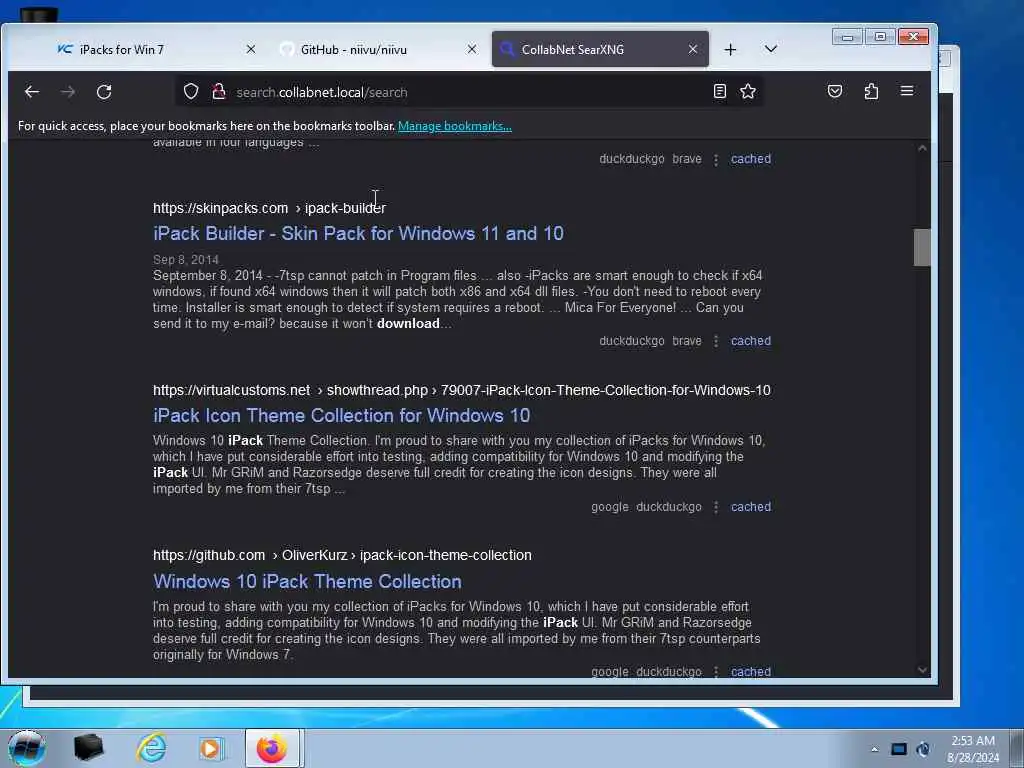Image resolution: width=1024 pixels, height=768 pixels.
Task: Click the scrollbar up arrow
Action: point(922,148)
